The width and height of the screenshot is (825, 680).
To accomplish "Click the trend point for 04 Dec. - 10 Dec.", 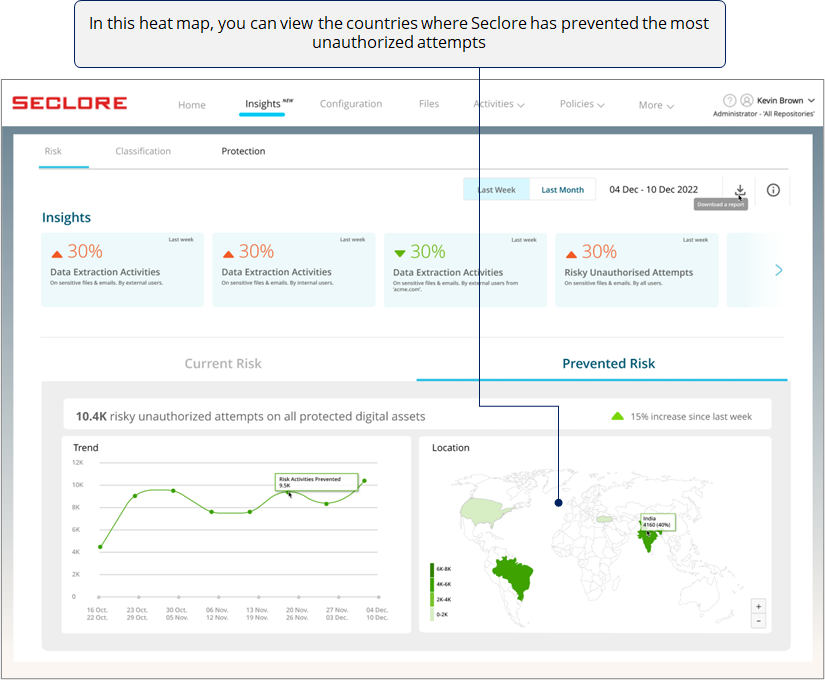I will 365,481.
